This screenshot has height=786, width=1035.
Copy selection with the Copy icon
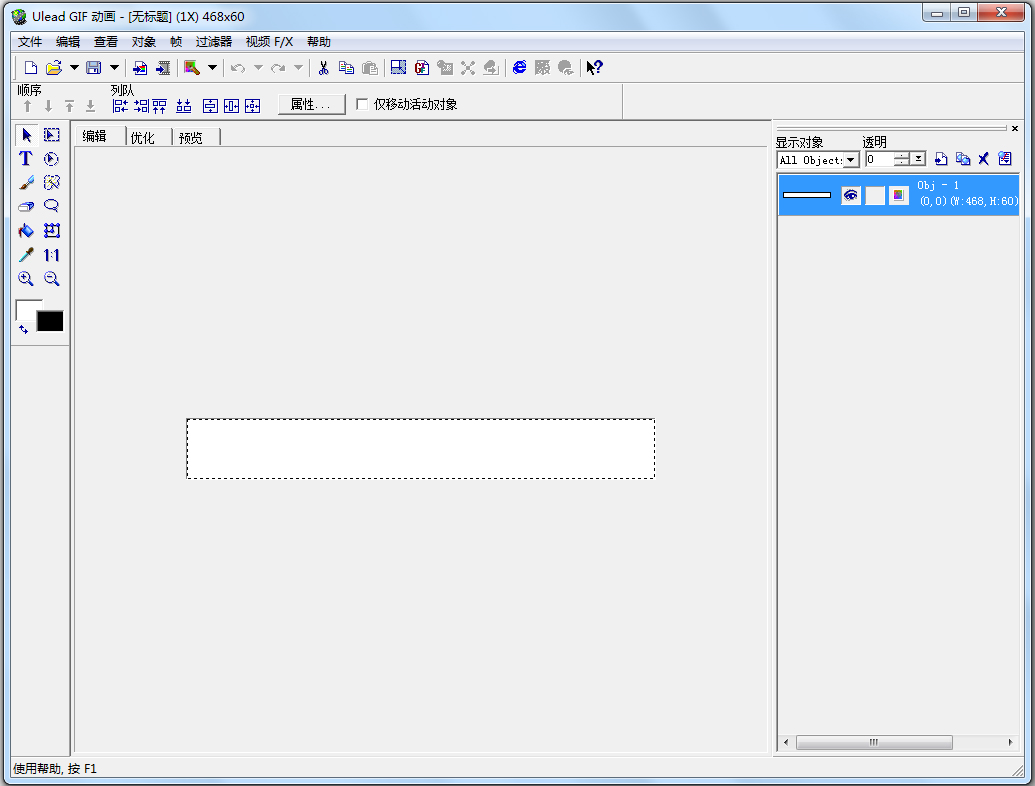pyautogui.click(x=347, y=67)
